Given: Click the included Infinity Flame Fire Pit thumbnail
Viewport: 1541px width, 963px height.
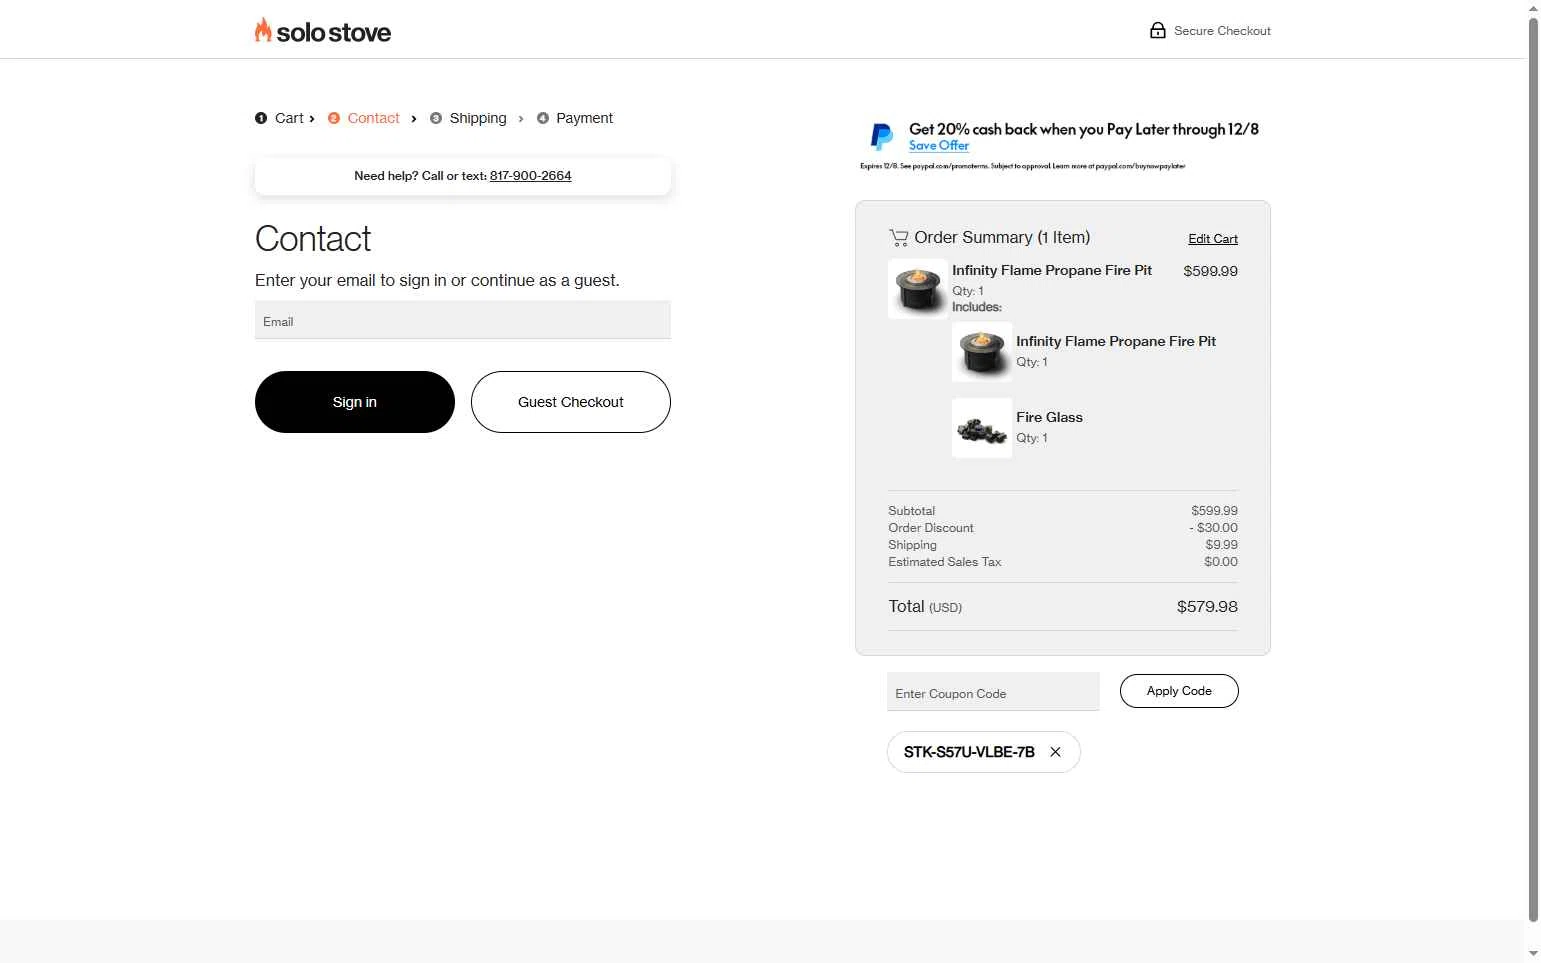Looking at the screenshot, I should pos(982,352).
